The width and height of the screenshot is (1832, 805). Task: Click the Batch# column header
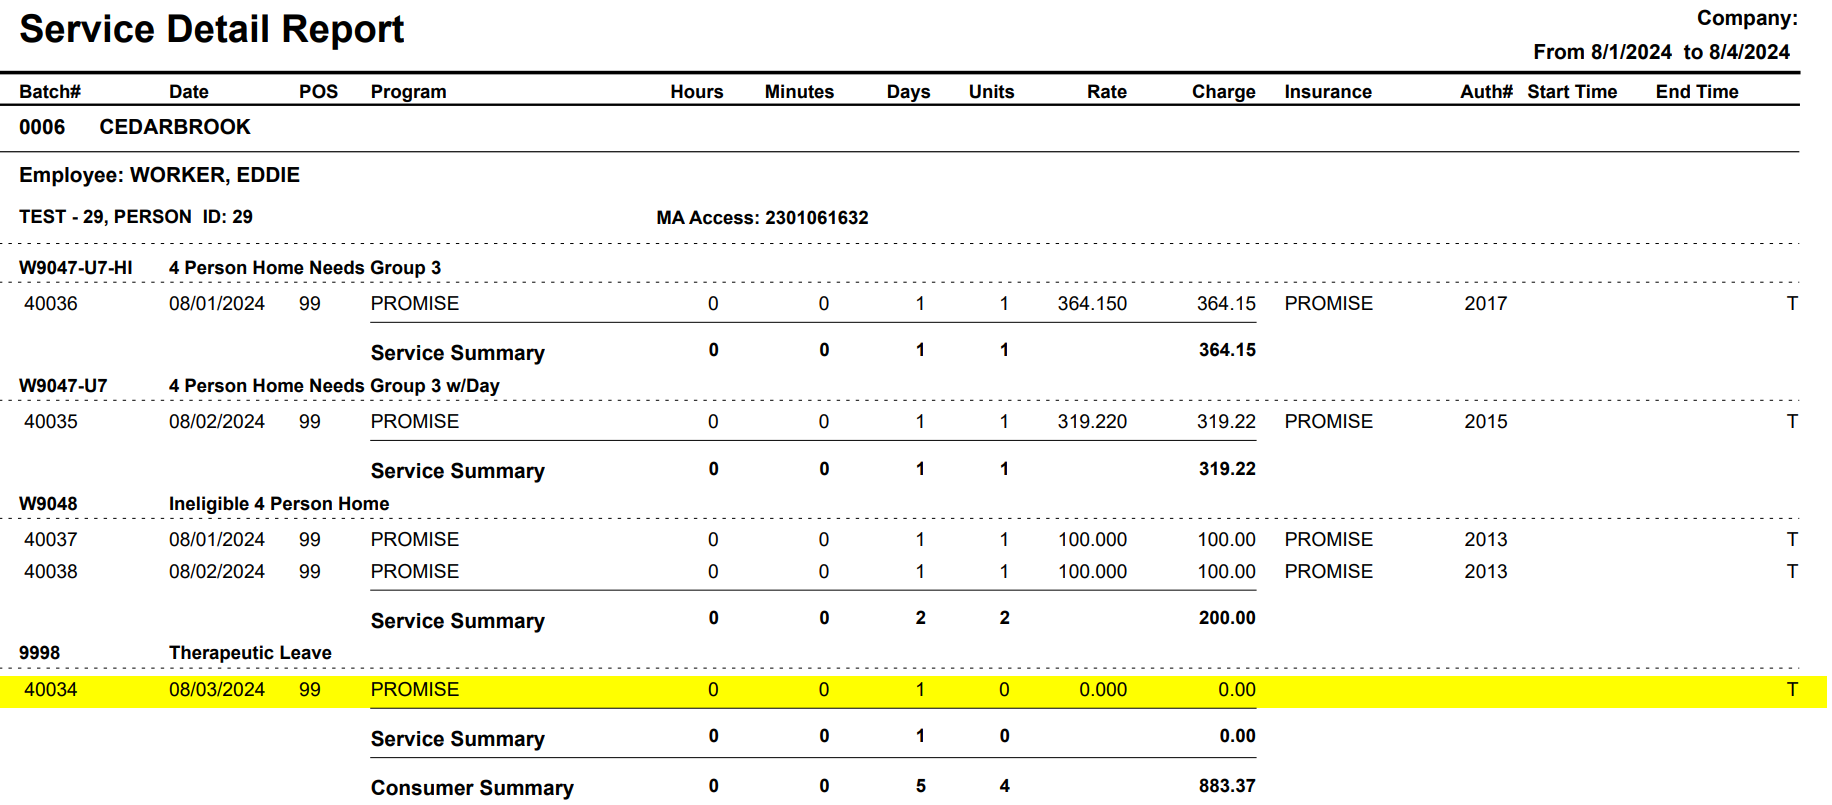click(x=50, y=92)
